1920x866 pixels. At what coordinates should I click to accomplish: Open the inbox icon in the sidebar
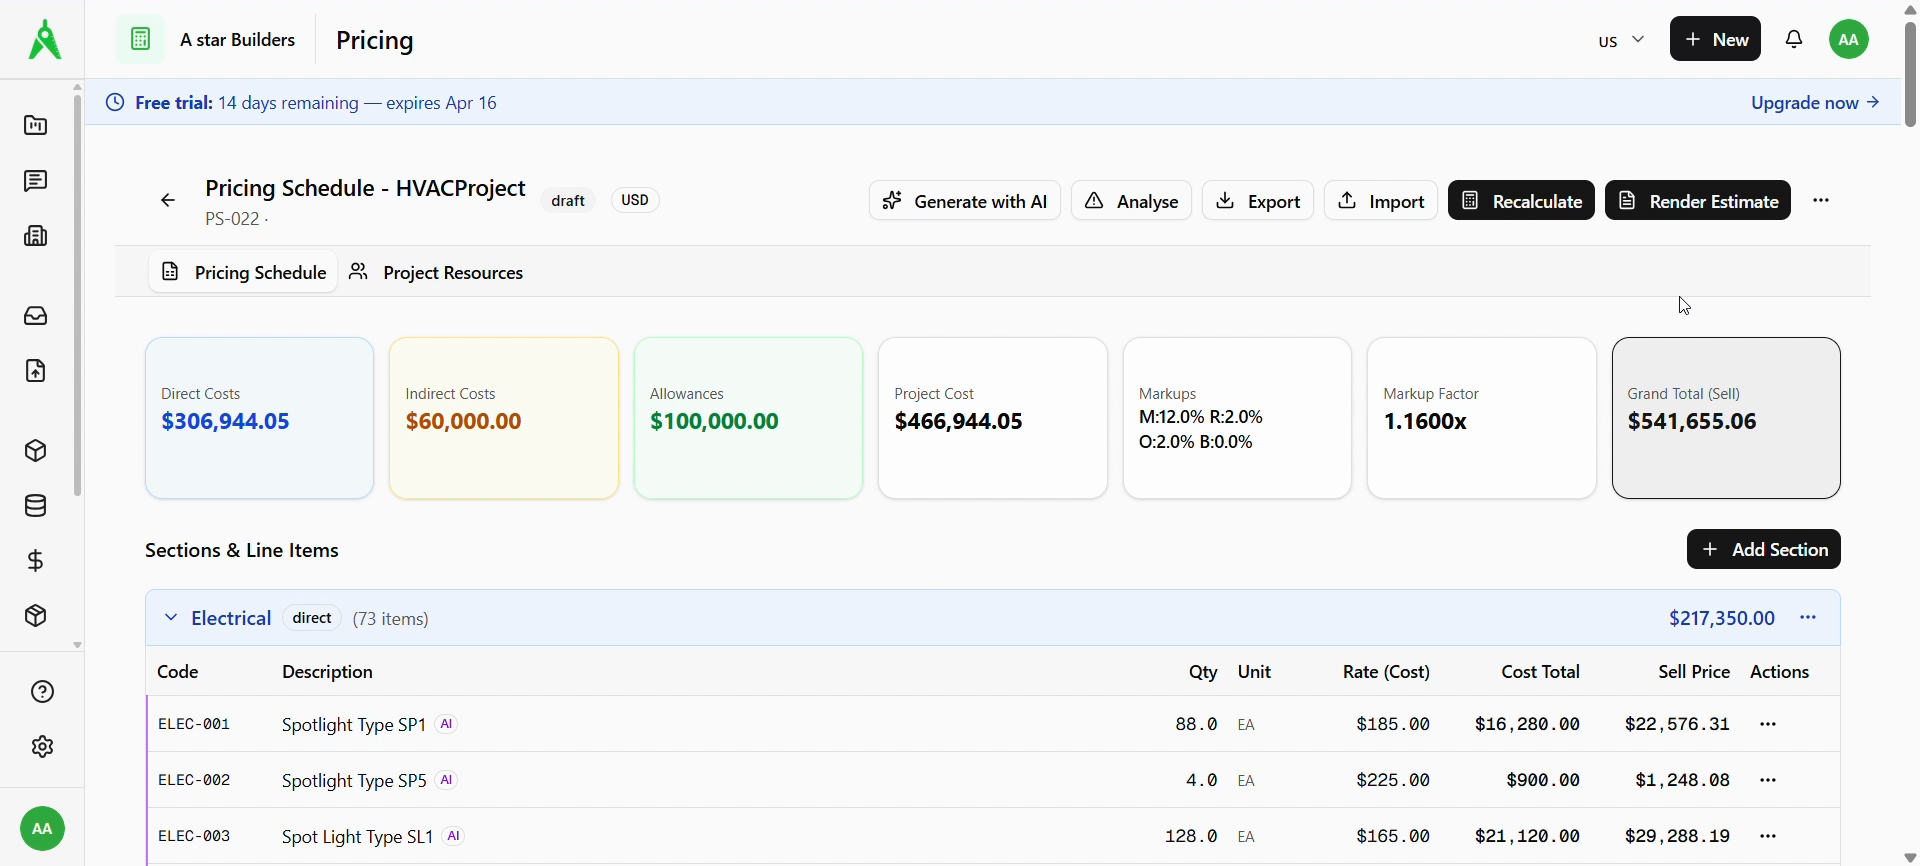[36, 316]
